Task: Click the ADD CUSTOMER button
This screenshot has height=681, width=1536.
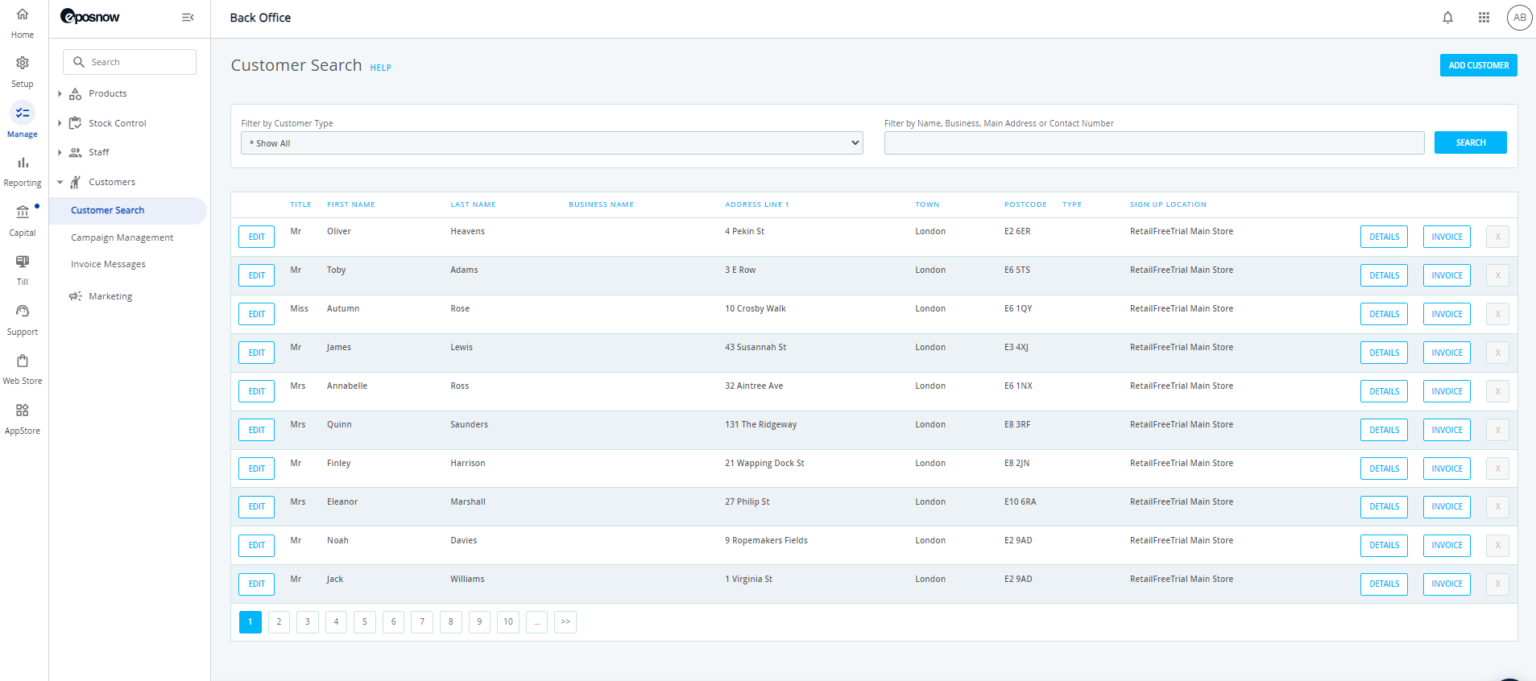Action: pyautogui.click(x=1478, y=66)
